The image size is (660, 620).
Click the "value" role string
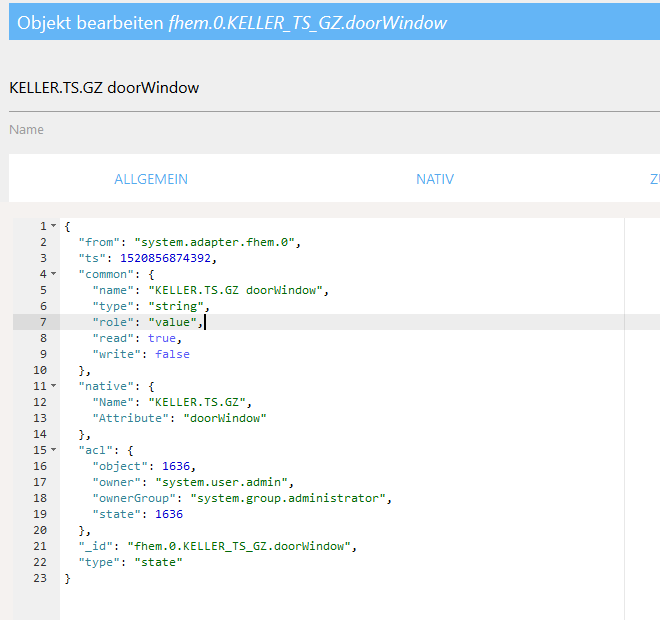[173, 322]
